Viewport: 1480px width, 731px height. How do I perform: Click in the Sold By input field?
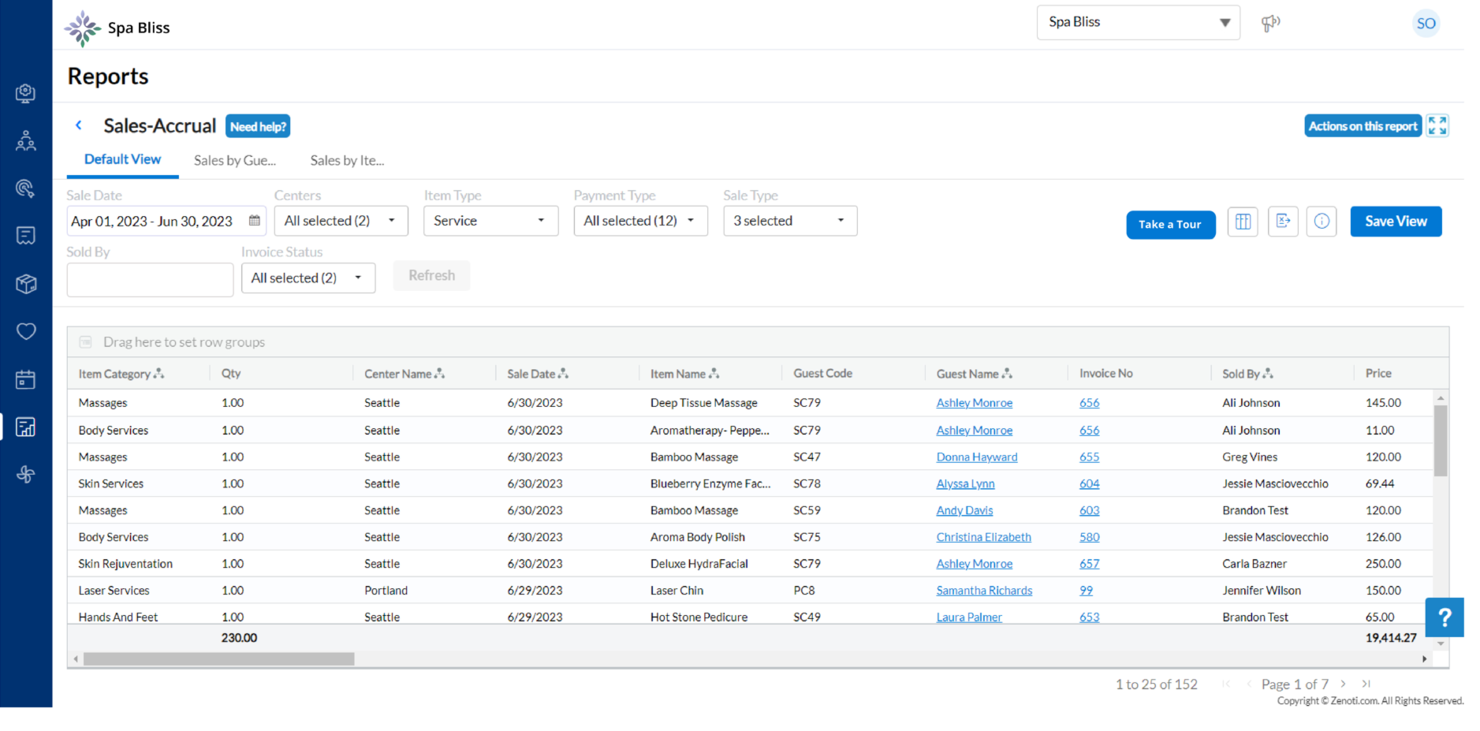150,280
